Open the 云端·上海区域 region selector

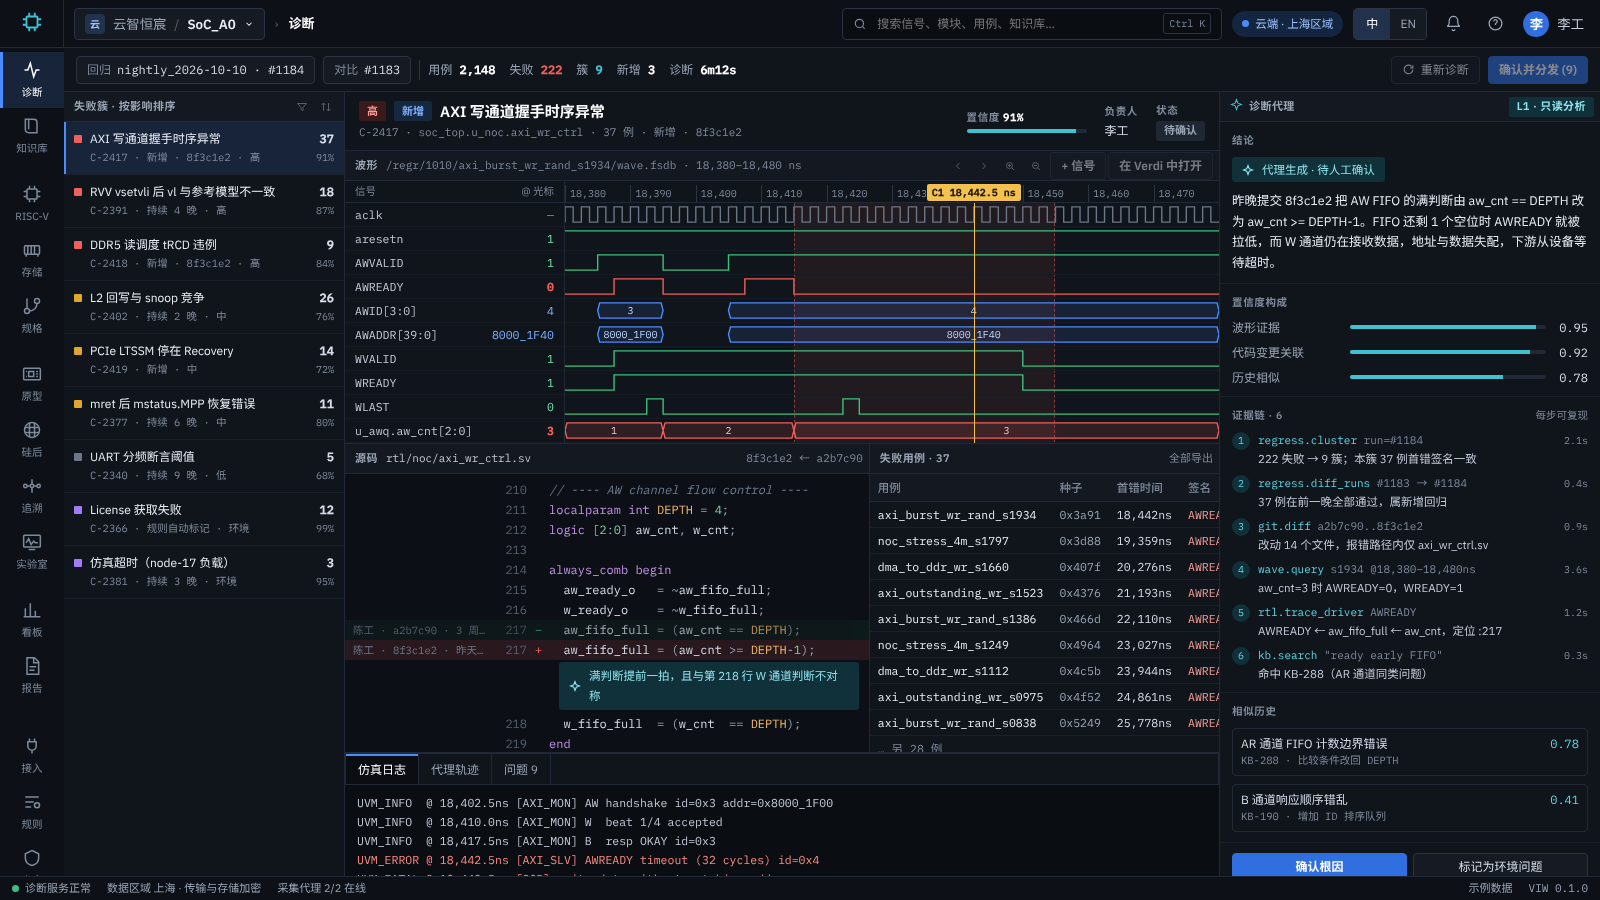click(1287, 24)
